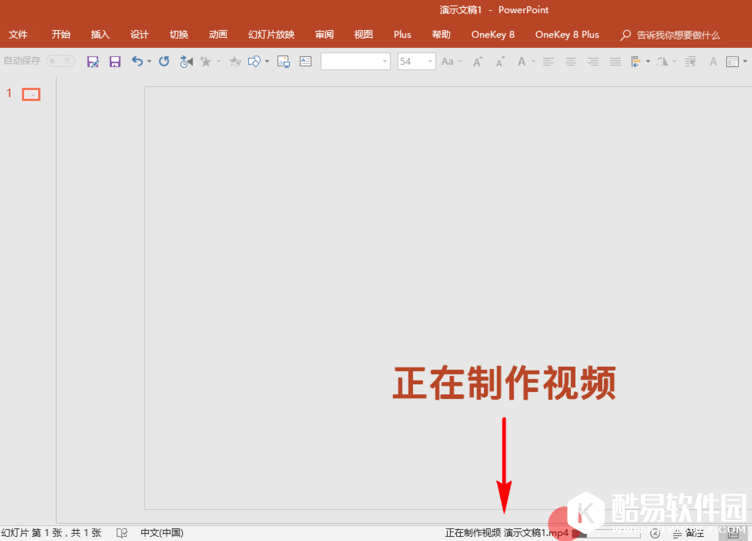This screenshot has height=541, width=752.
Task: Center-align text with the toolbar icon
Action: pos(571,61)
